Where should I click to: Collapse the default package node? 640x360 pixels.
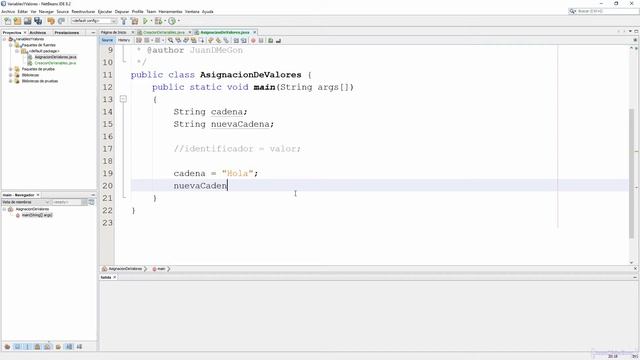(17, 51)
